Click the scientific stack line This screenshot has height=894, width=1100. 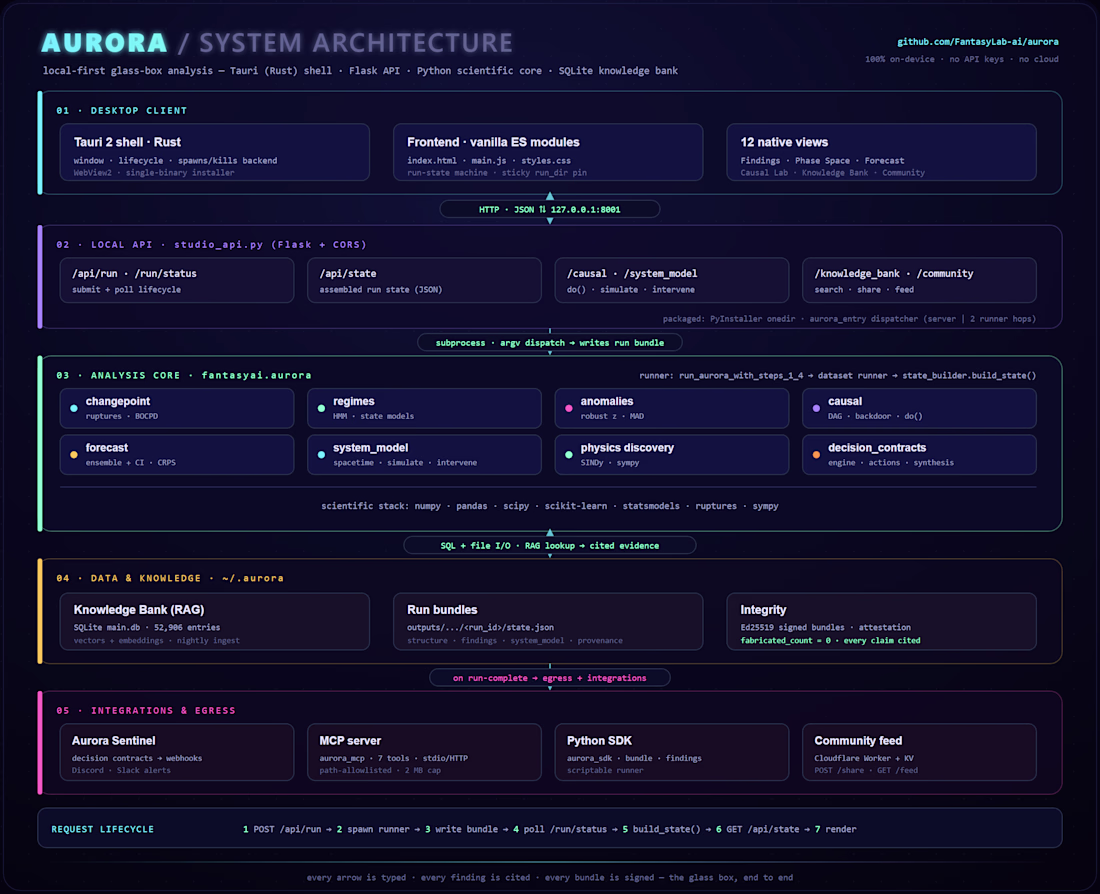[549, 506]
